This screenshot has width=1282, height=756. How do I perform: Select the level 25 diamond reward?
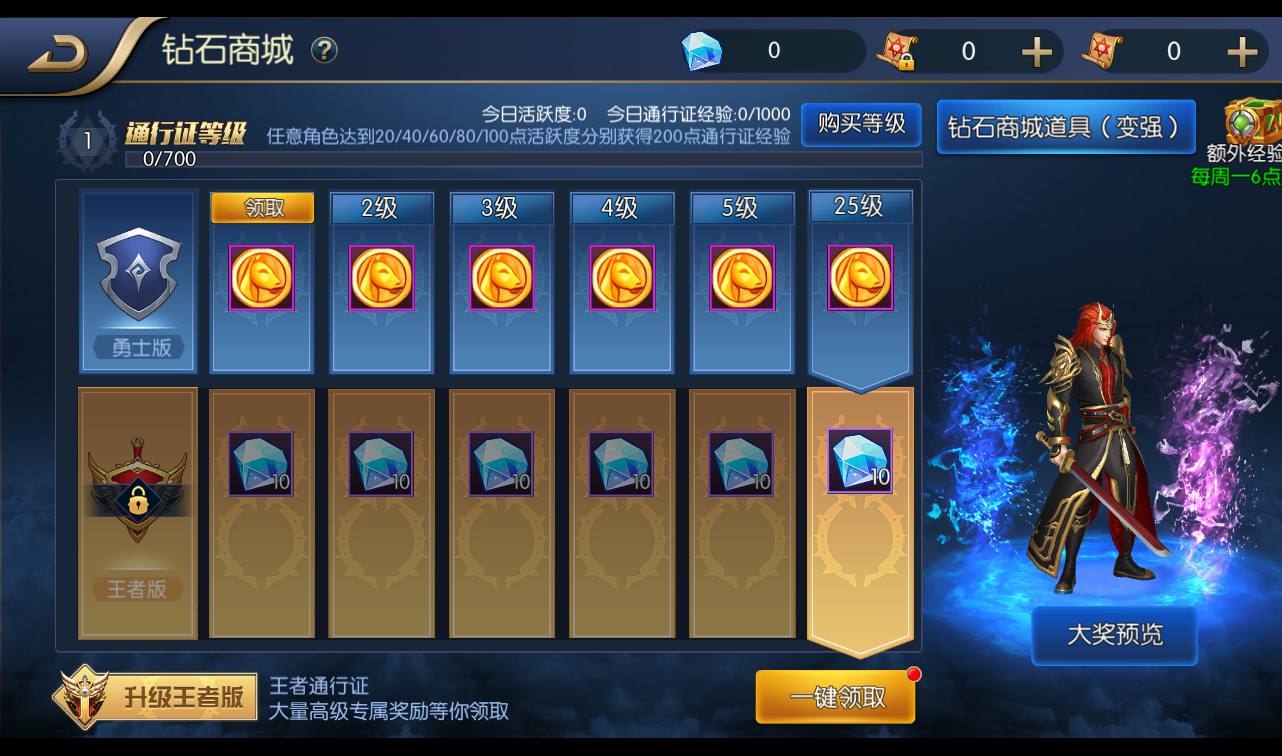coord(860,461)
